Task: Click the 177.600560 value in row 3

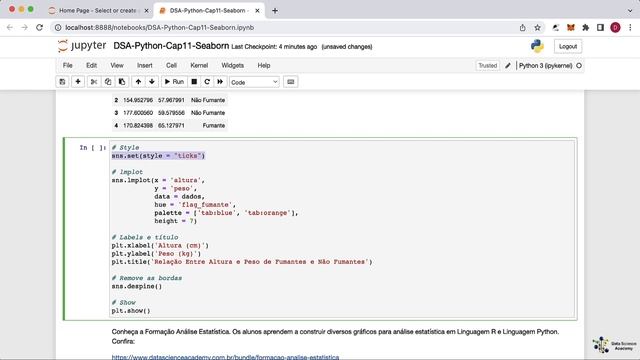Action: [138, 113]
